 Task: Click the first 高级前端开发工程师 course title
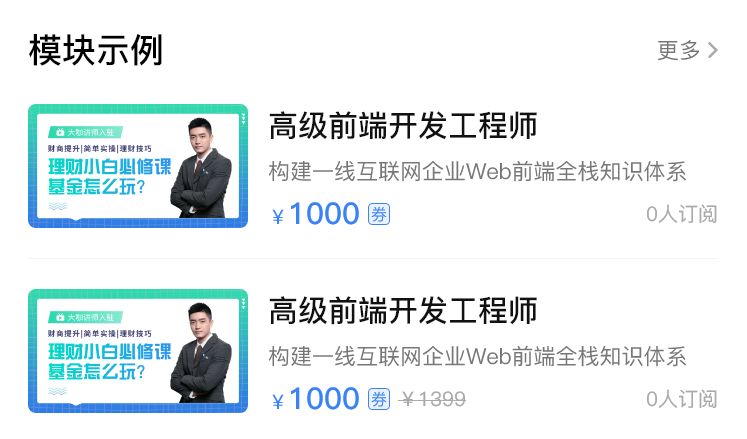click(403, 126)
